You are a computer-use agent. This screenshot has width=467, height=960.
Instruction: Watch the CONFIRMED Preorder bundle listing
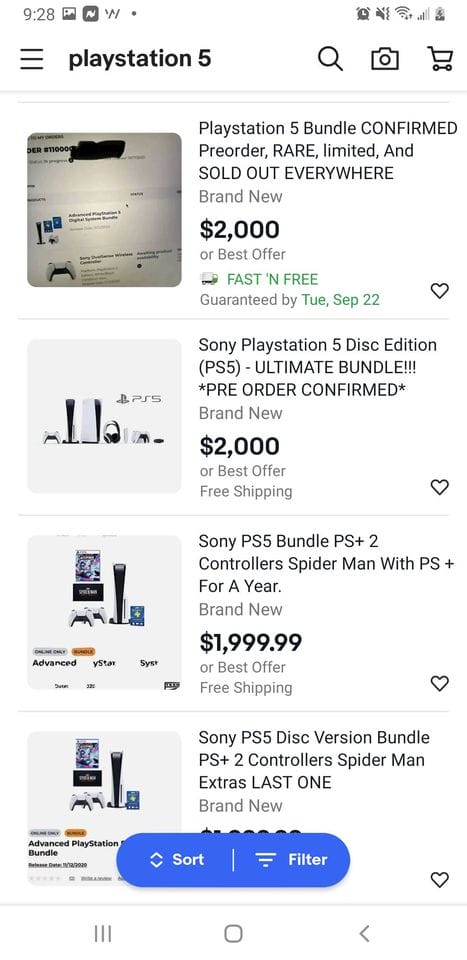[x=439, y=291]
